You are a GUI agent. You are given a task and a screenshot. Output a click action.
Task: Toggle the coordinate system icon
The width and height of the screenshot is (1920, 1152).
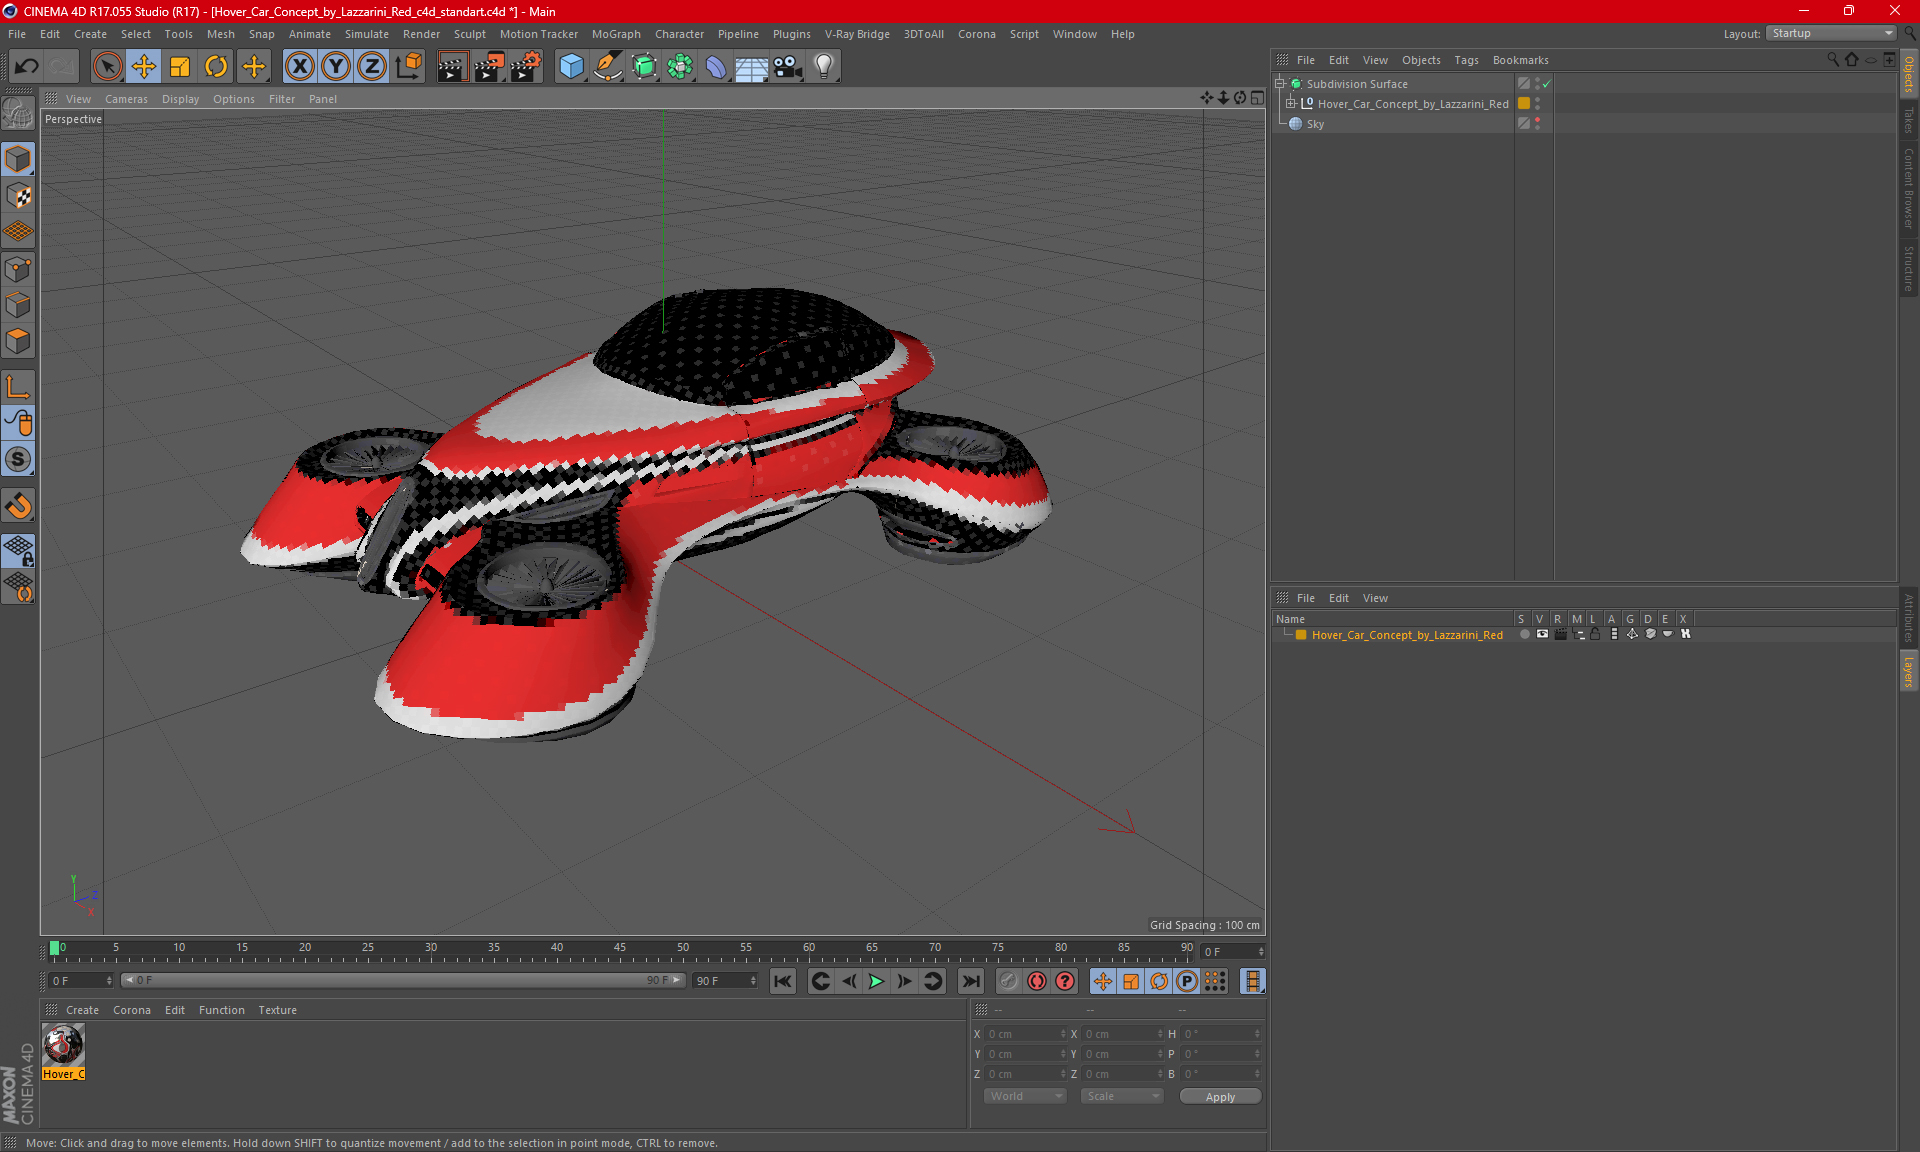pyautogui.click(x=408, y=67)
